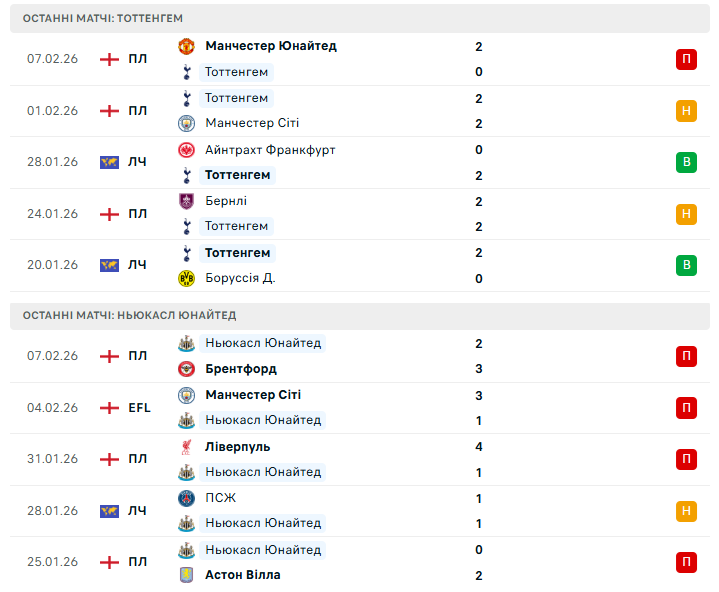Click the green win badge for Eintracht Frankfurt match
719x592 pixels.
[x=686, y=162]
